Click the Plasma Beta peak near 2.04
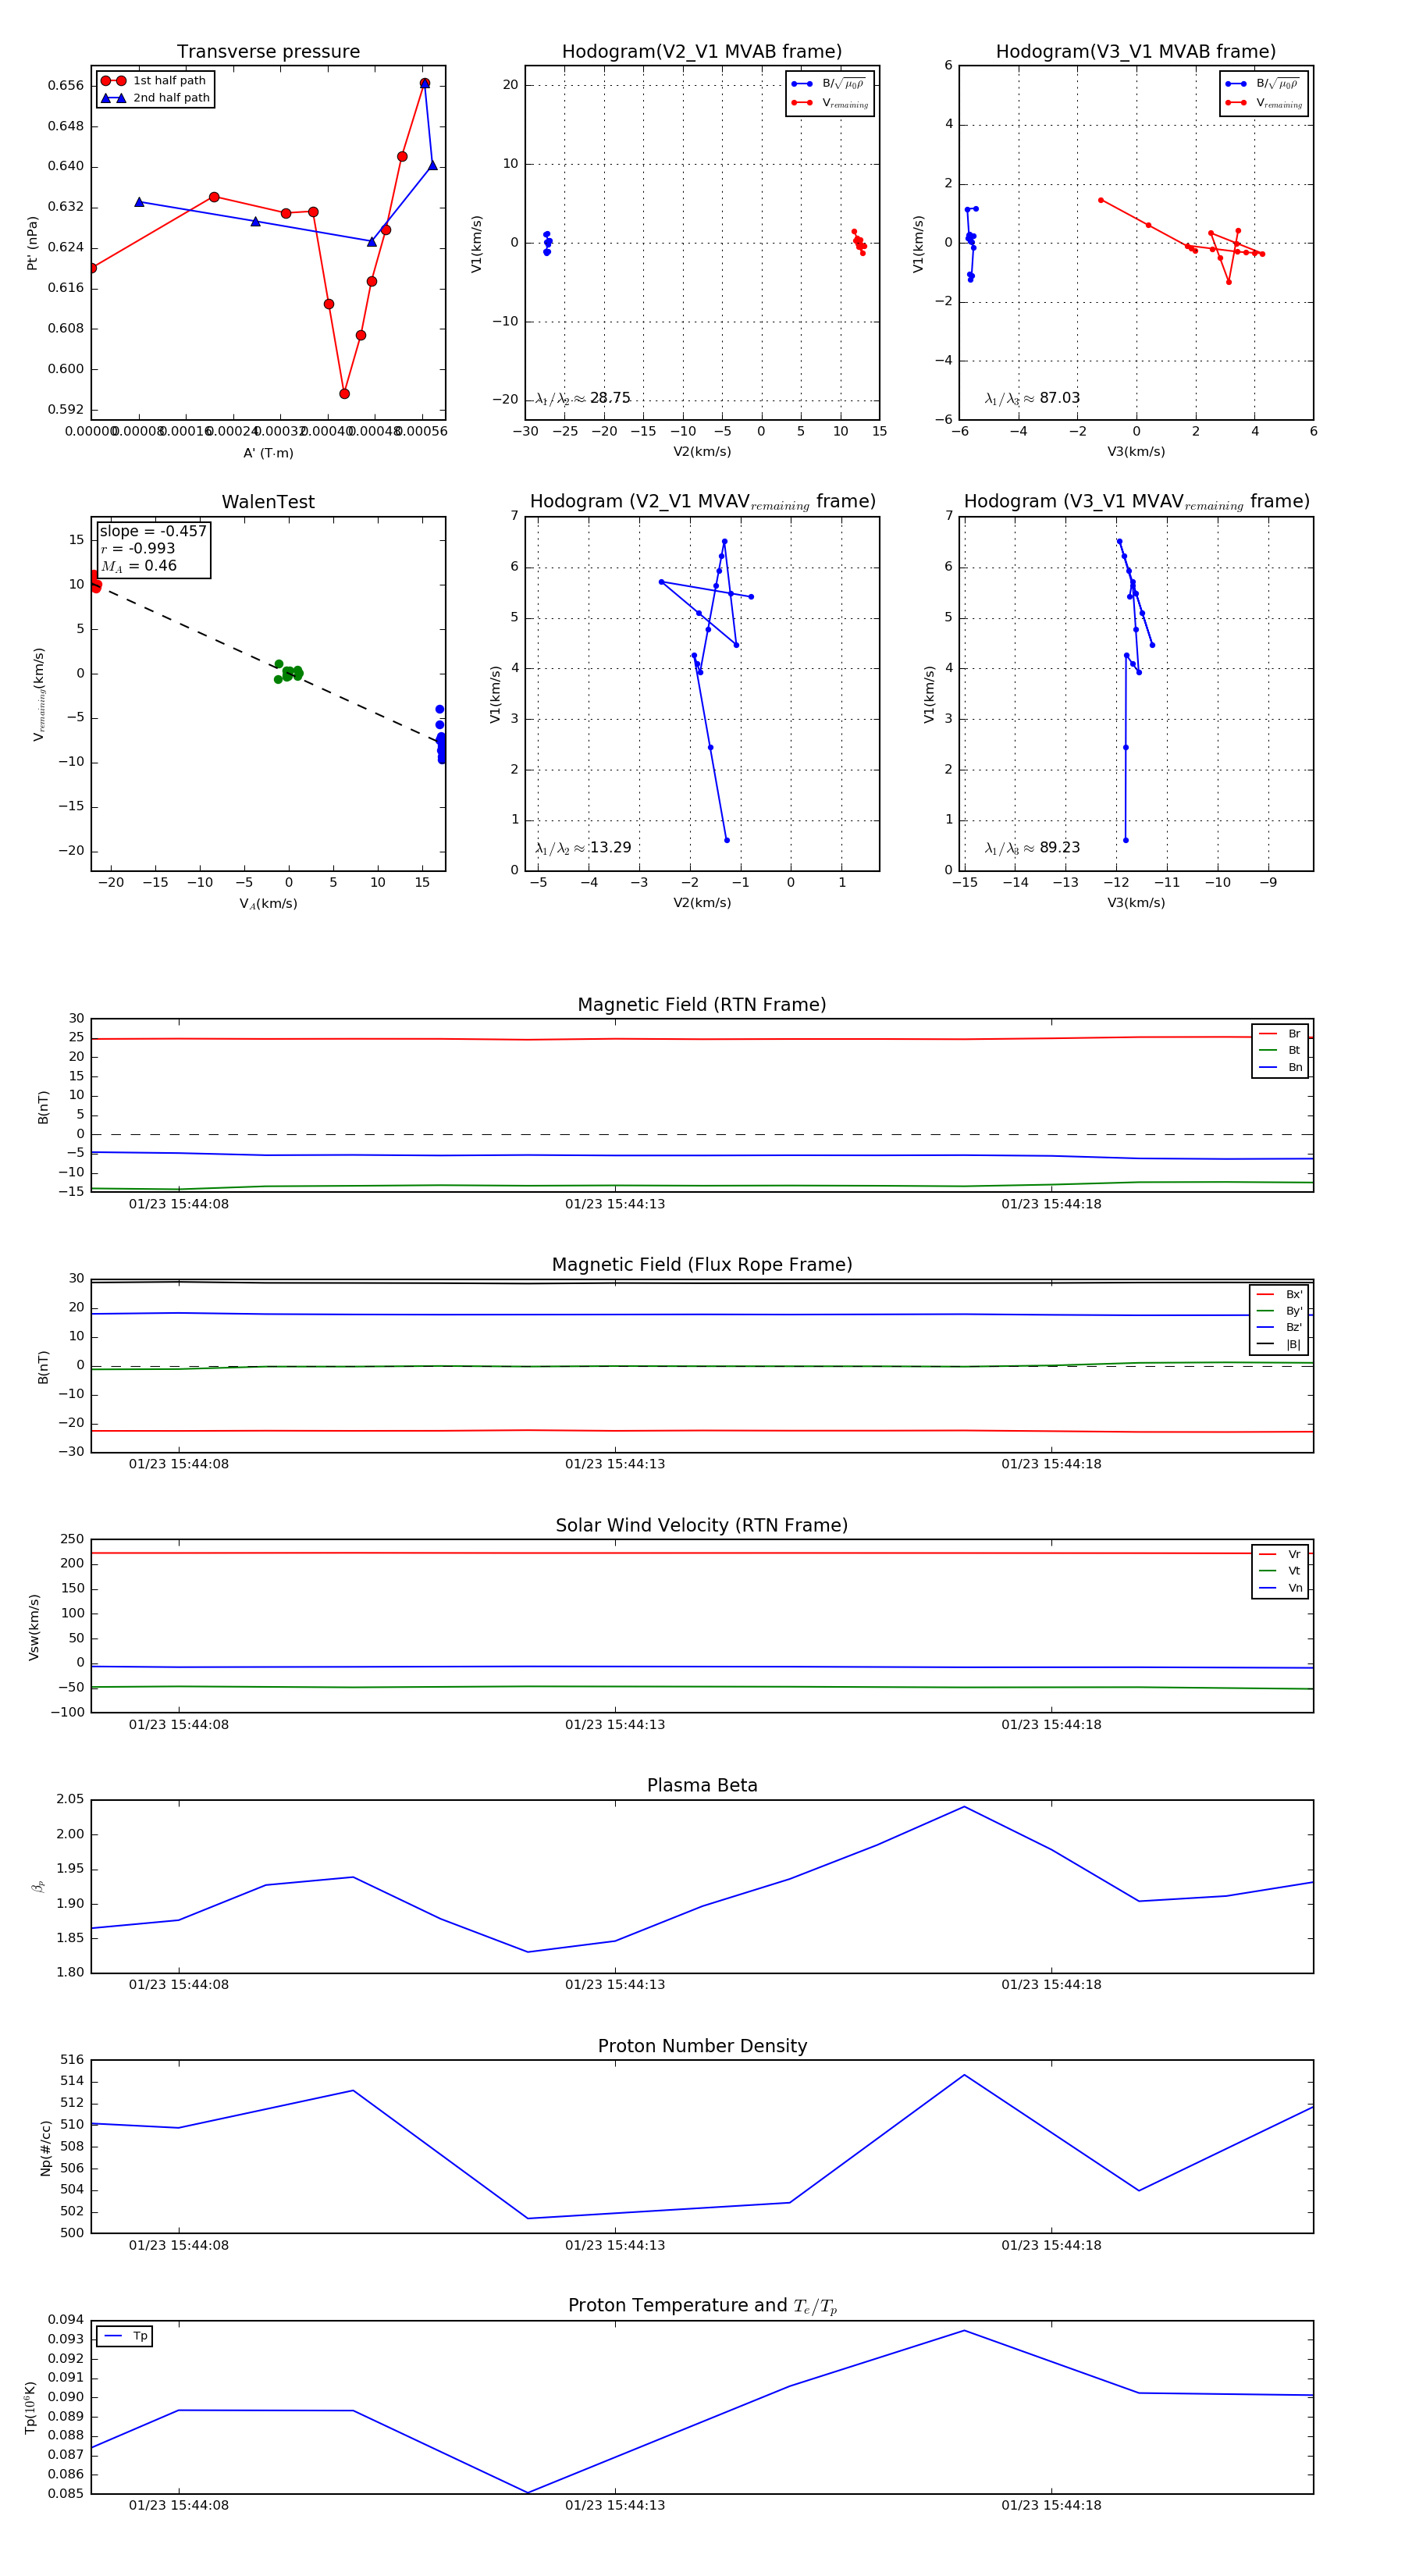This screenshot has width=1405, height=2576. pos(964,1807)
